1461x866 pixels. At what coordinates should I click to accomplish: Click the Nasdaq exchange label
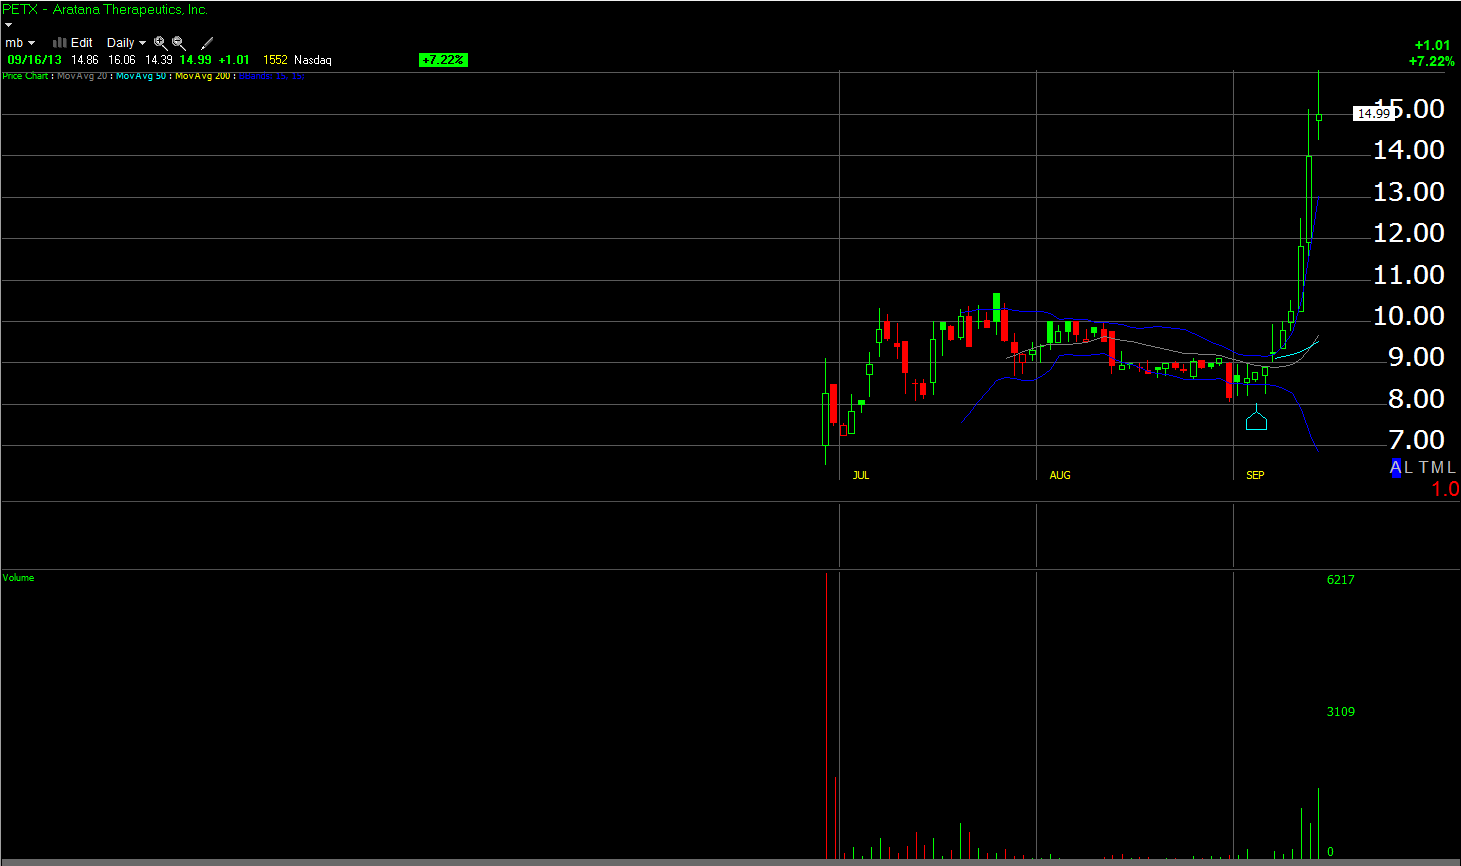tap(313, 60)
